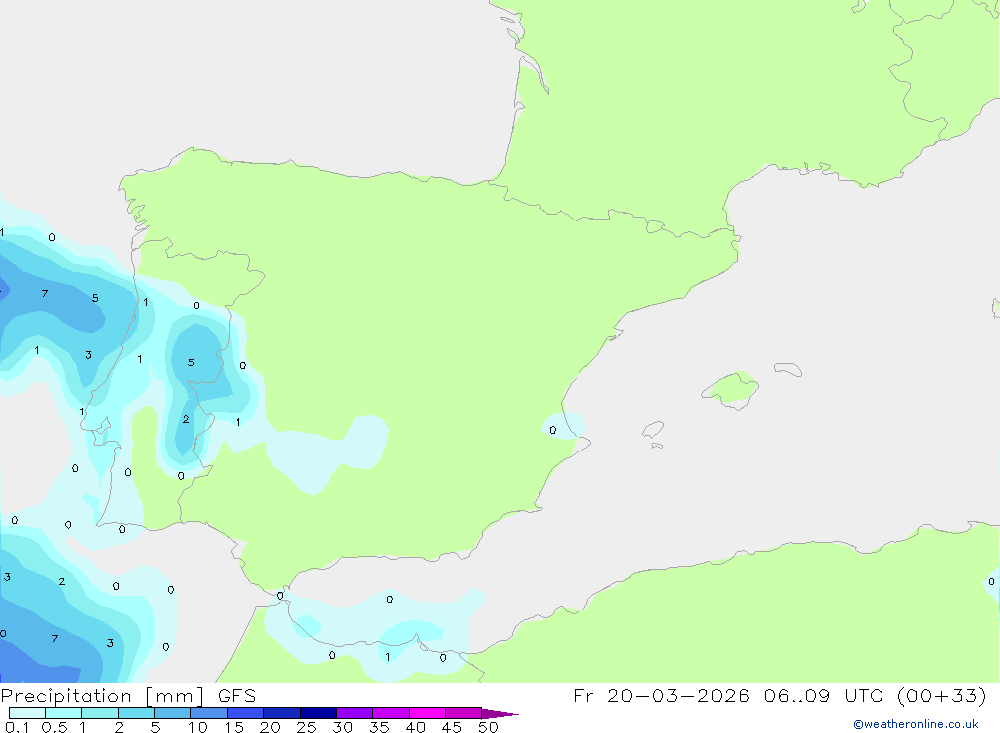Click the legend scale label "0.5"
1000x733 pixels.
(x=54, y=727)
